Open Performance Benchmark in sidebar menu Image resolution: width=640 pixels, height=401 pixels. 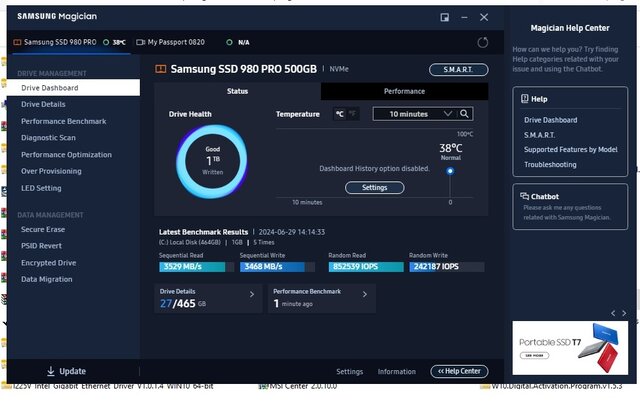64,121
